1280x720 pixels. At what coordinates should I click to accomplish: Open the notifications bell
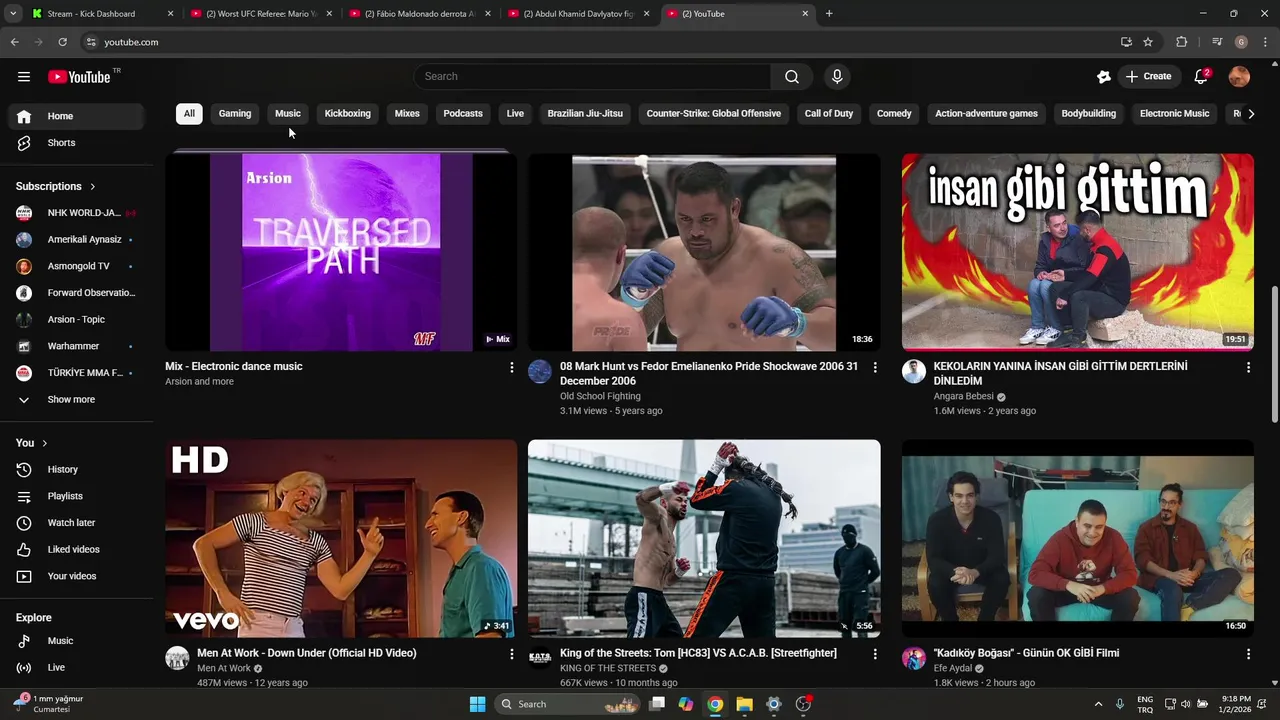pos(1201,77)
